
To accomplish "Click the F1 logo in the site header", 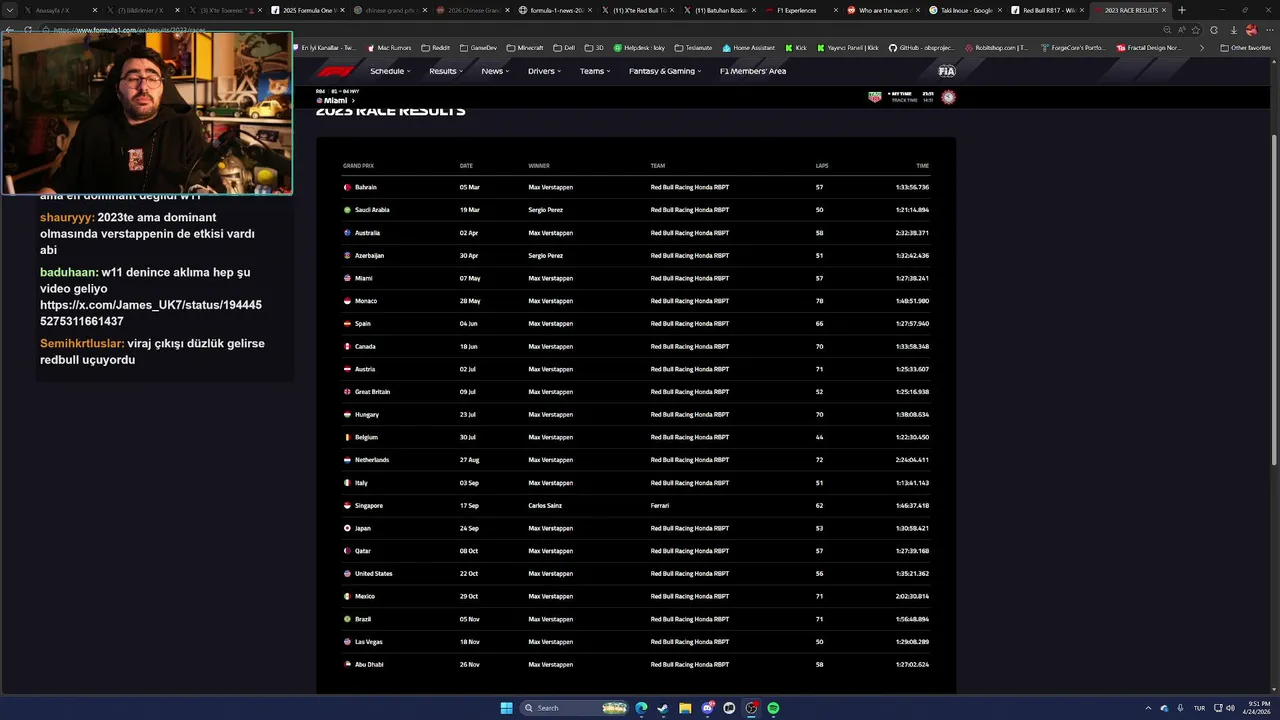I will pyautogui.click(x=335, y=71).
